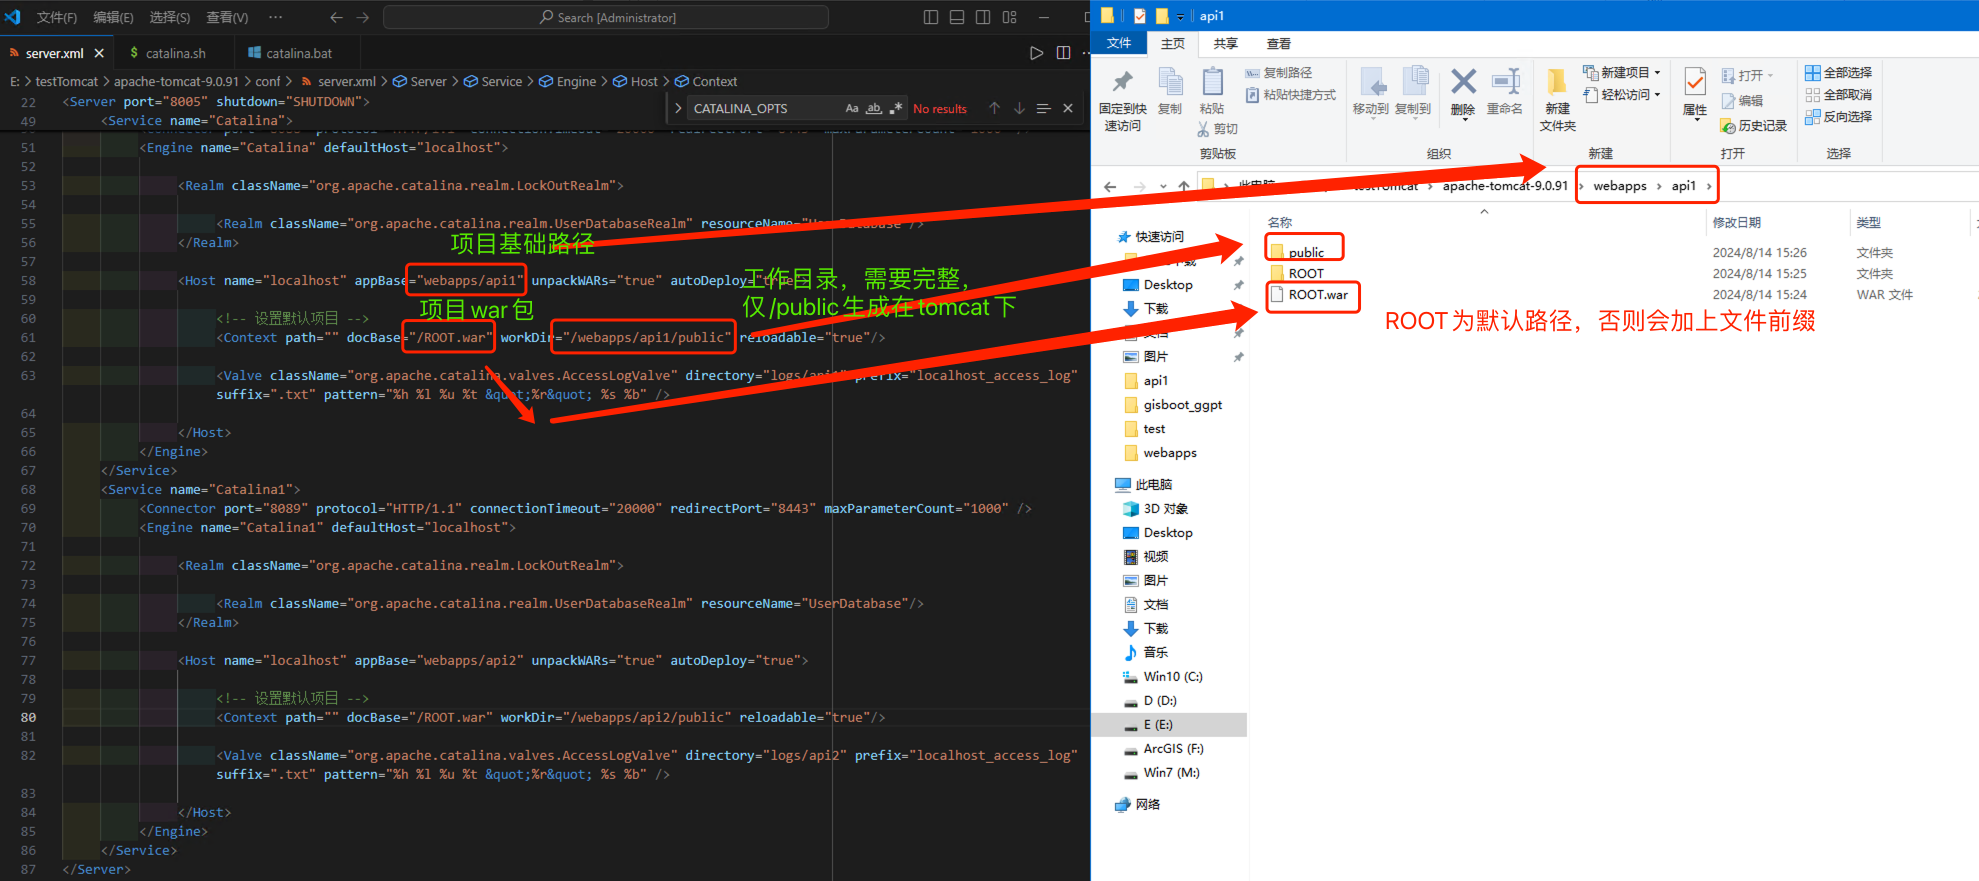Screen dimensions: 1979x881
Task: Toggle regular expression search option
Action: click(x=896, y=108)
